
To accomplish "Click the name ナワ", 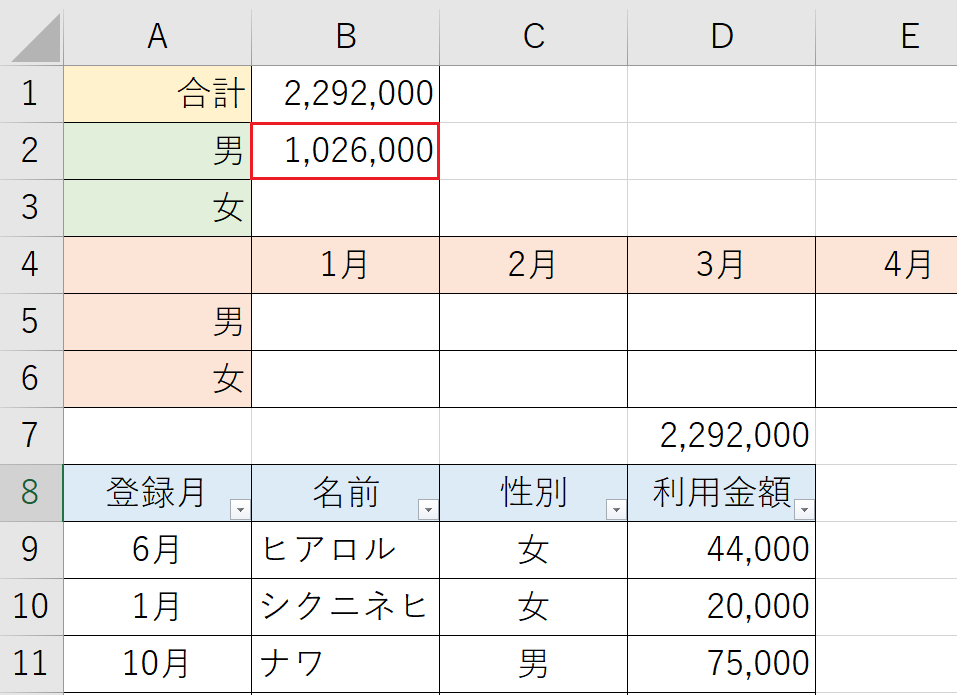I will (x=292, y=663).
